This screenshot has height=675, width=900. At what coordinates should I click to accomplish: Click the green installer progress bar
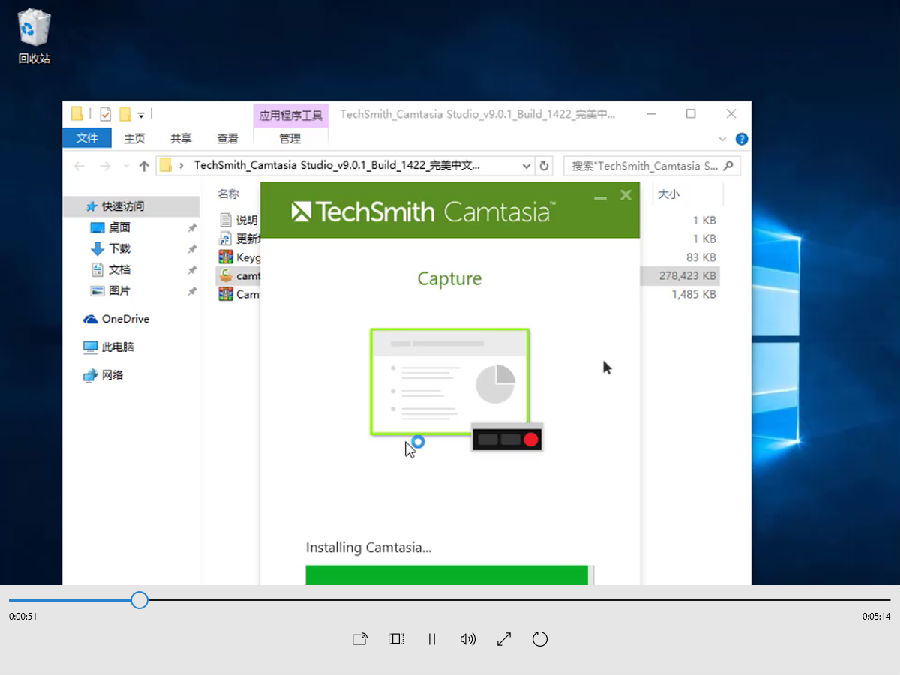tap(447, 575)
